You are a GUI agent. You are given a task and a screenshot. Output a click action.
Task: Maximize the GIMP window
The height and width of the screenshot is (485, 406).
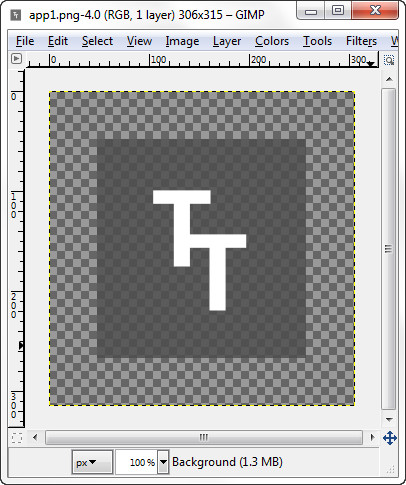[338, 11]
